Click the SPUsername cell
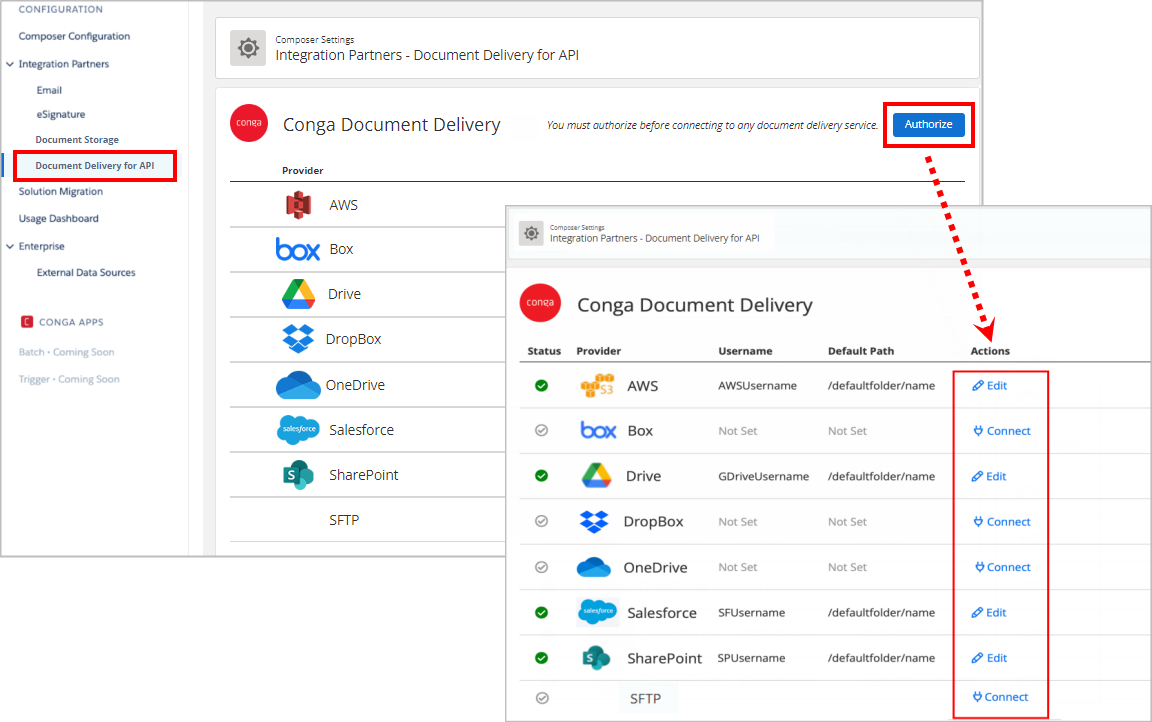The height and width of the screenshot is (722, 1152). pyautogui.click(x=752, y=658)
